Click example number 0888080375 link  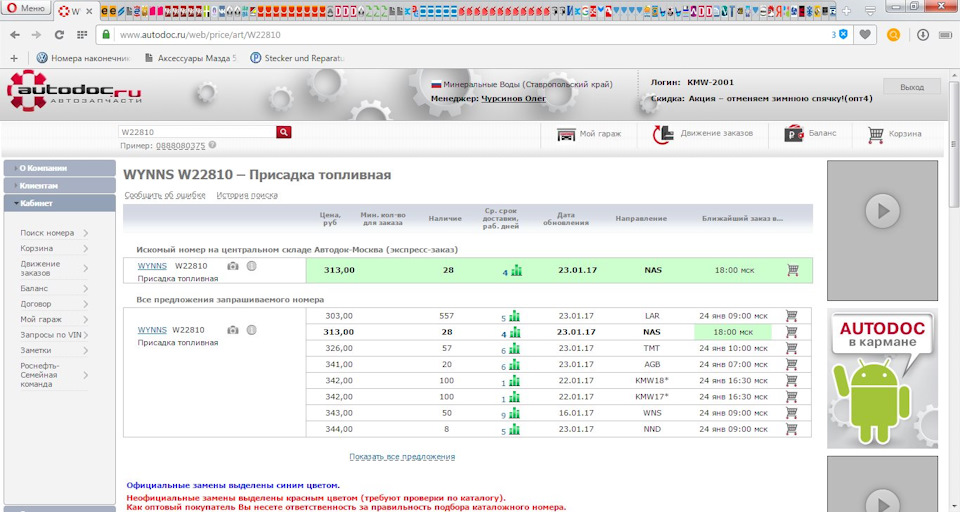(181, 146)
